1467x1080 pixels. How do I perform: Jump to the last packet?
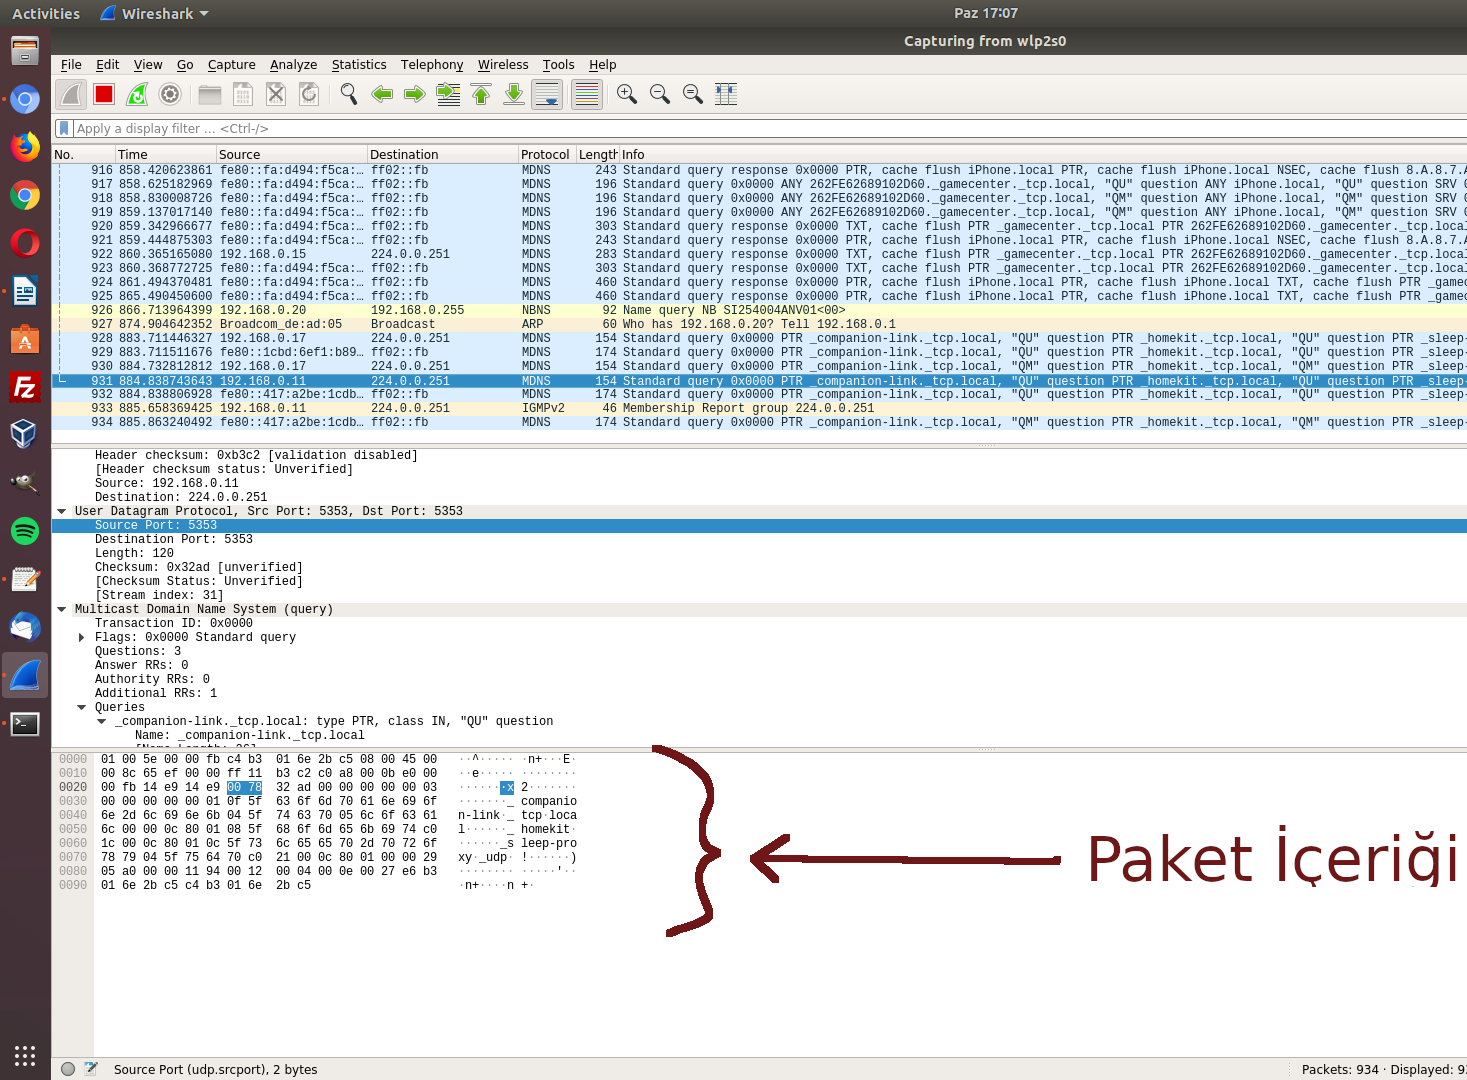click(x=514, y=94)
